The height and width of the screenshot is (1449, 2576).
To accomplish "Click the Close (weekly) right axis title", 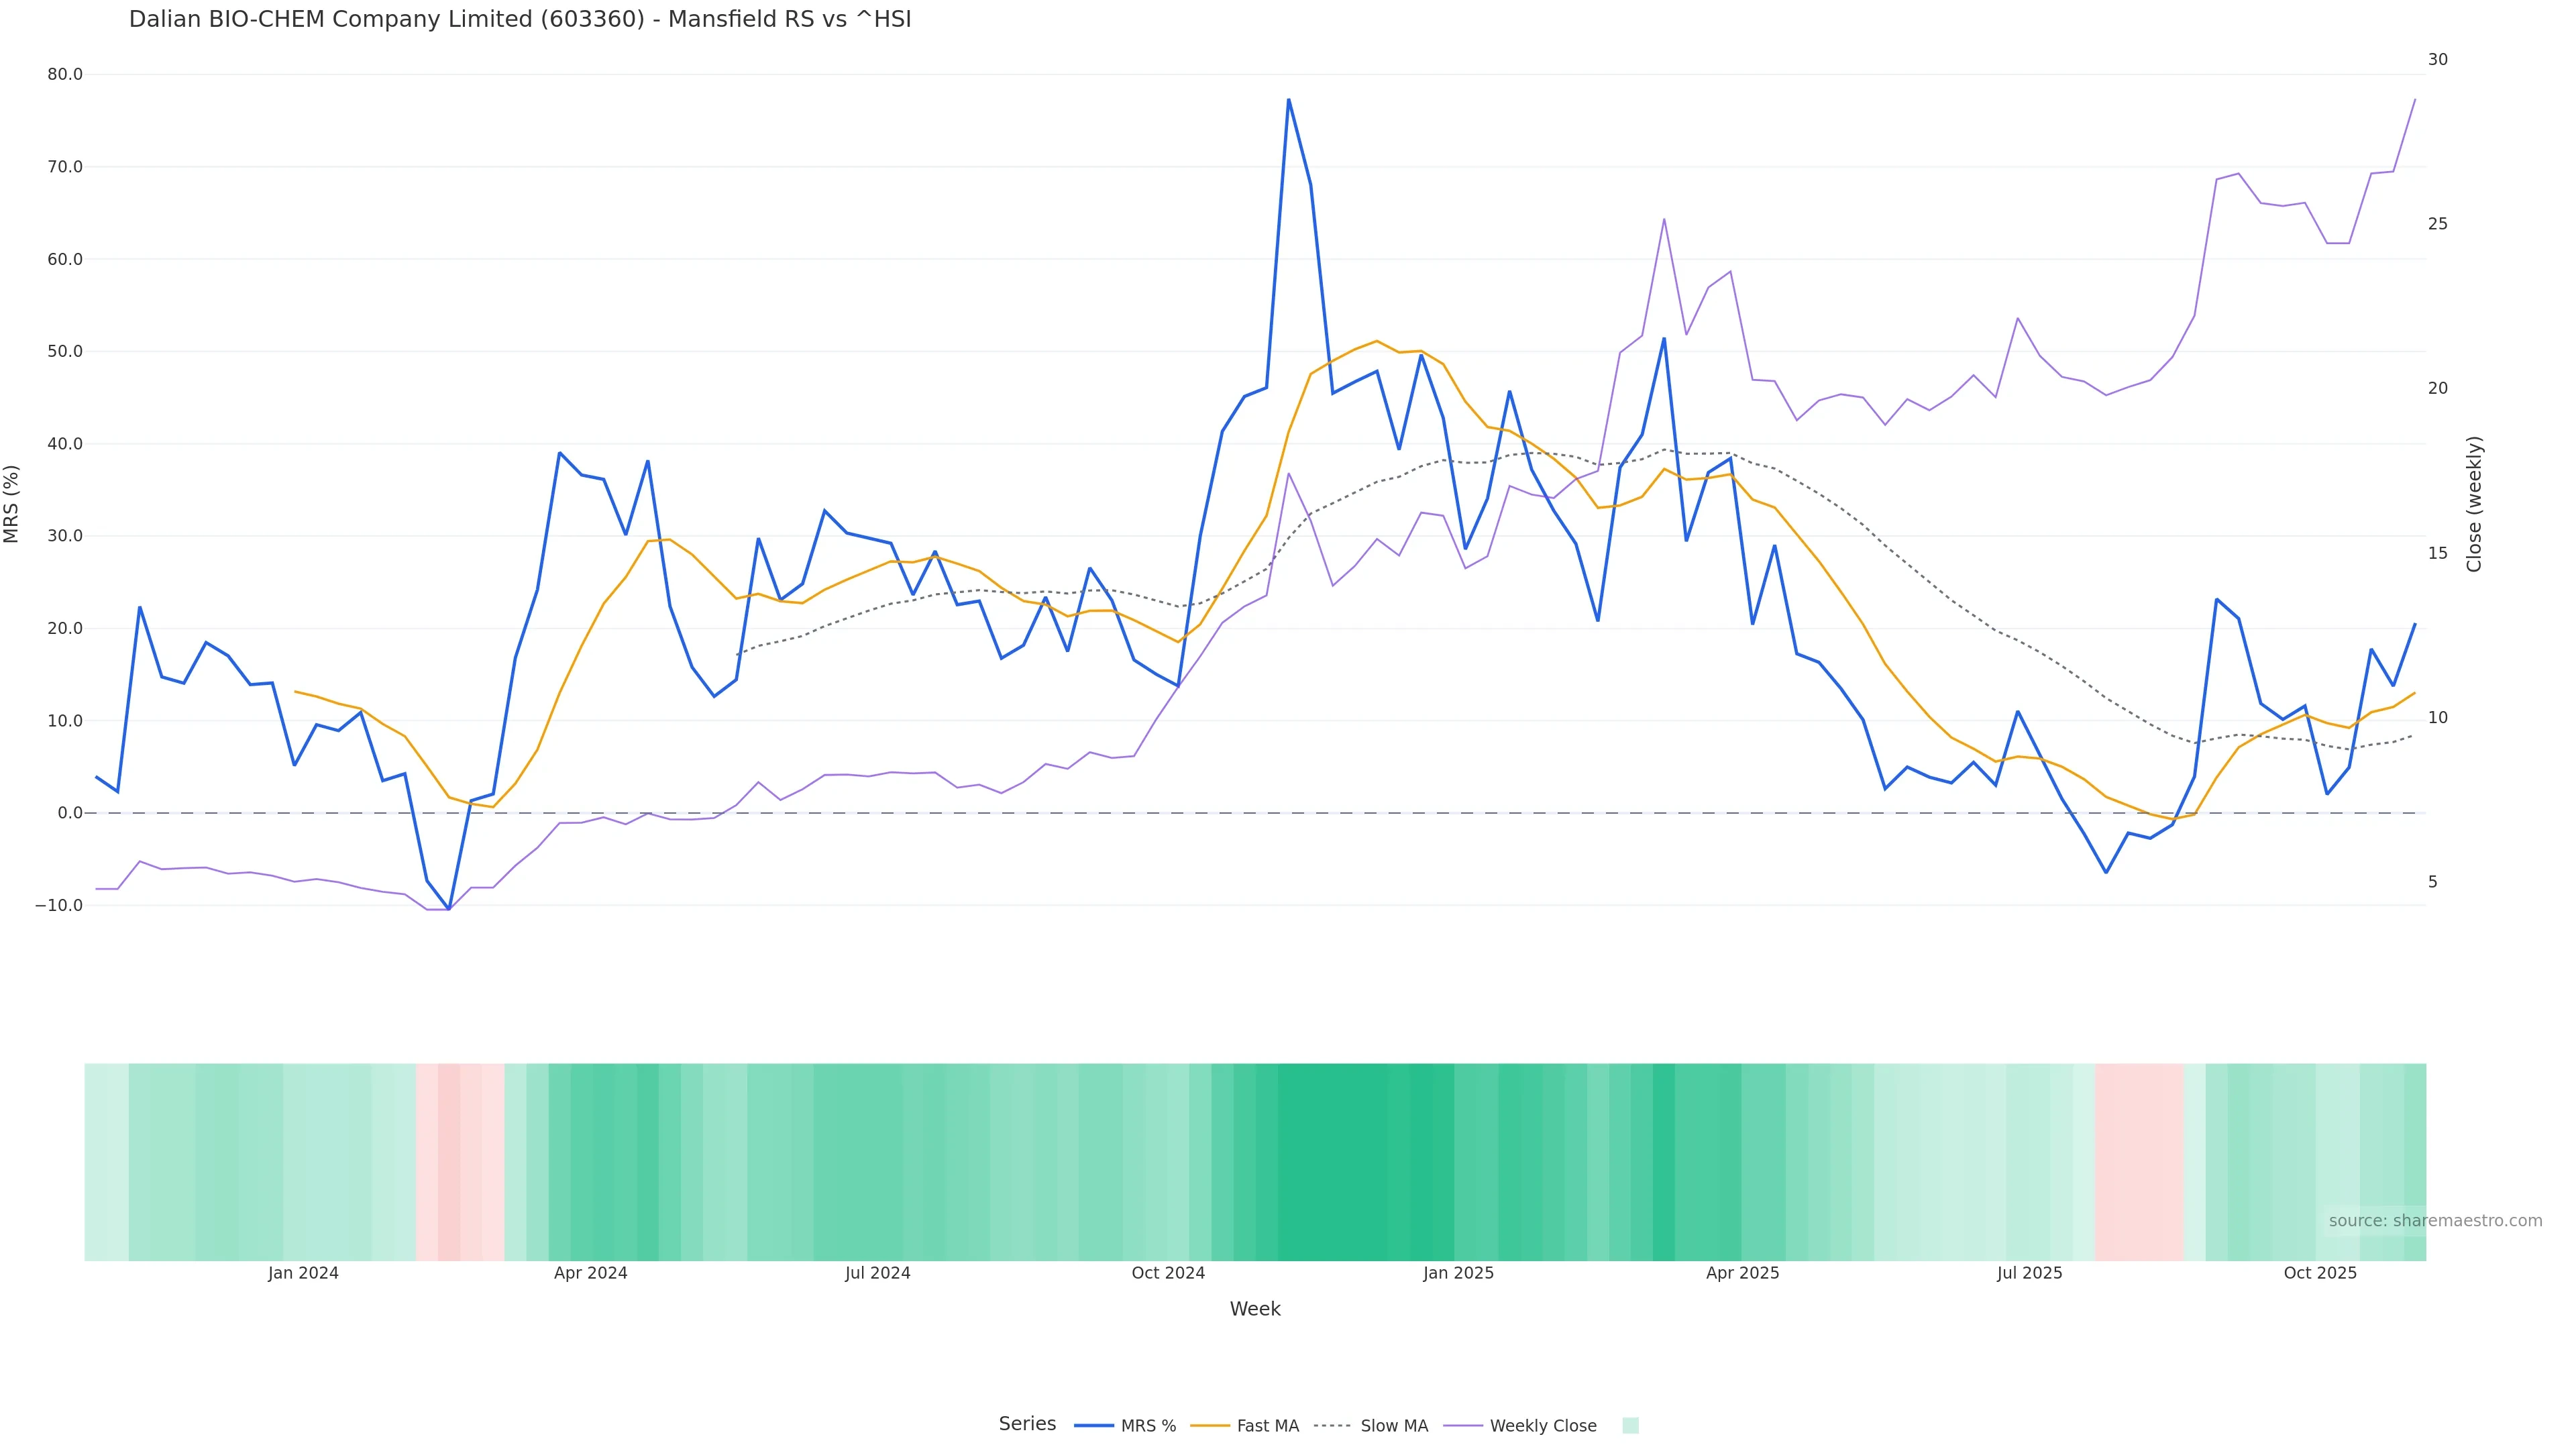I will [x=2474, y=504].
